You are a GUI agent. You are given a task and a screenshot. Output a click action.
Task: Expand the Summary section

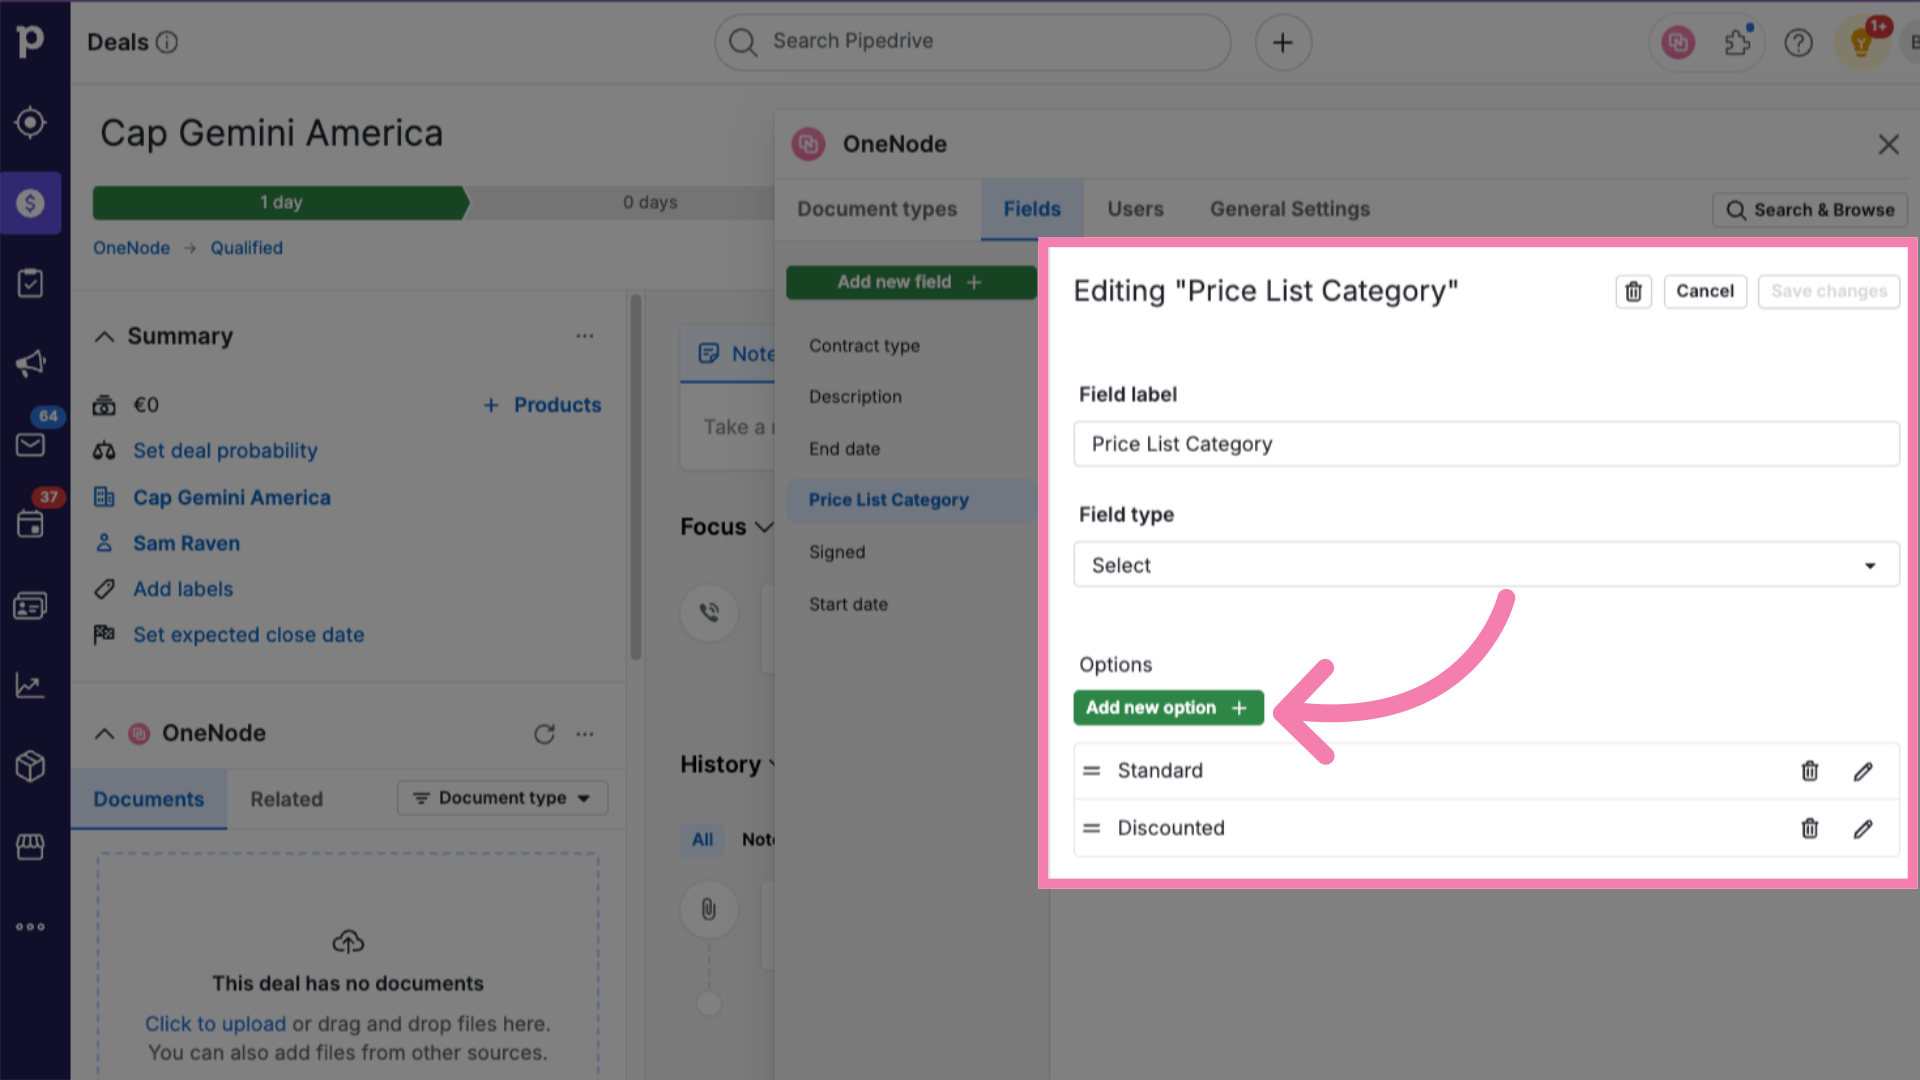(104, 336)
